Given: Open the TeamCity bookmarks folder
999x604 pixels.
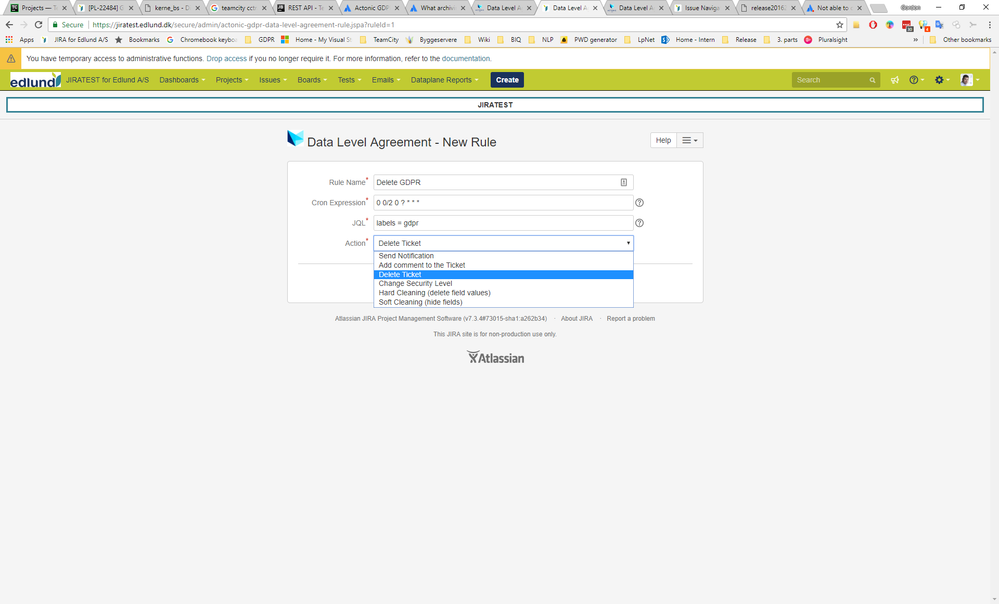Looking at the screenshot, I should click(x=379, y=40).
